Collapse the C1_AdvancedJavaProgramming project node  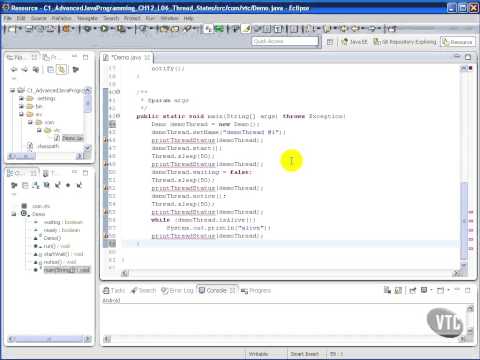(x=13, y=90)
